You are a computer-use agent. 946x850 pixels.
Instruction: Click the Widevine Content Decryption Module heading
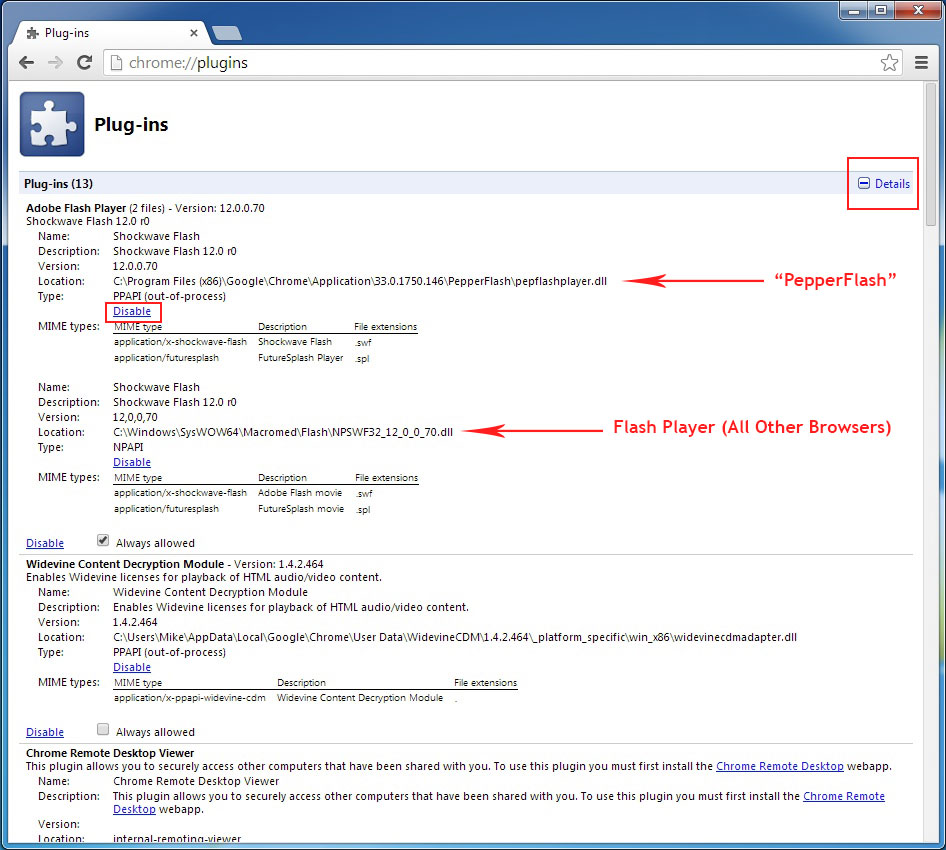[x=125, y=564]
